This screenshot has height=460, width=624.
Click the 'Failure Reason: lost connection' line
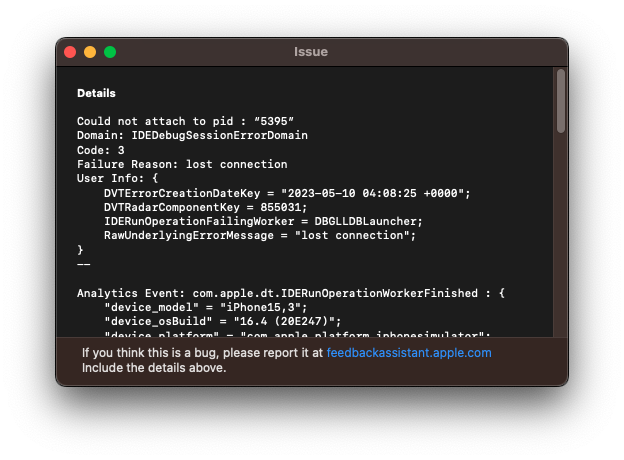[x=182, y=164]
